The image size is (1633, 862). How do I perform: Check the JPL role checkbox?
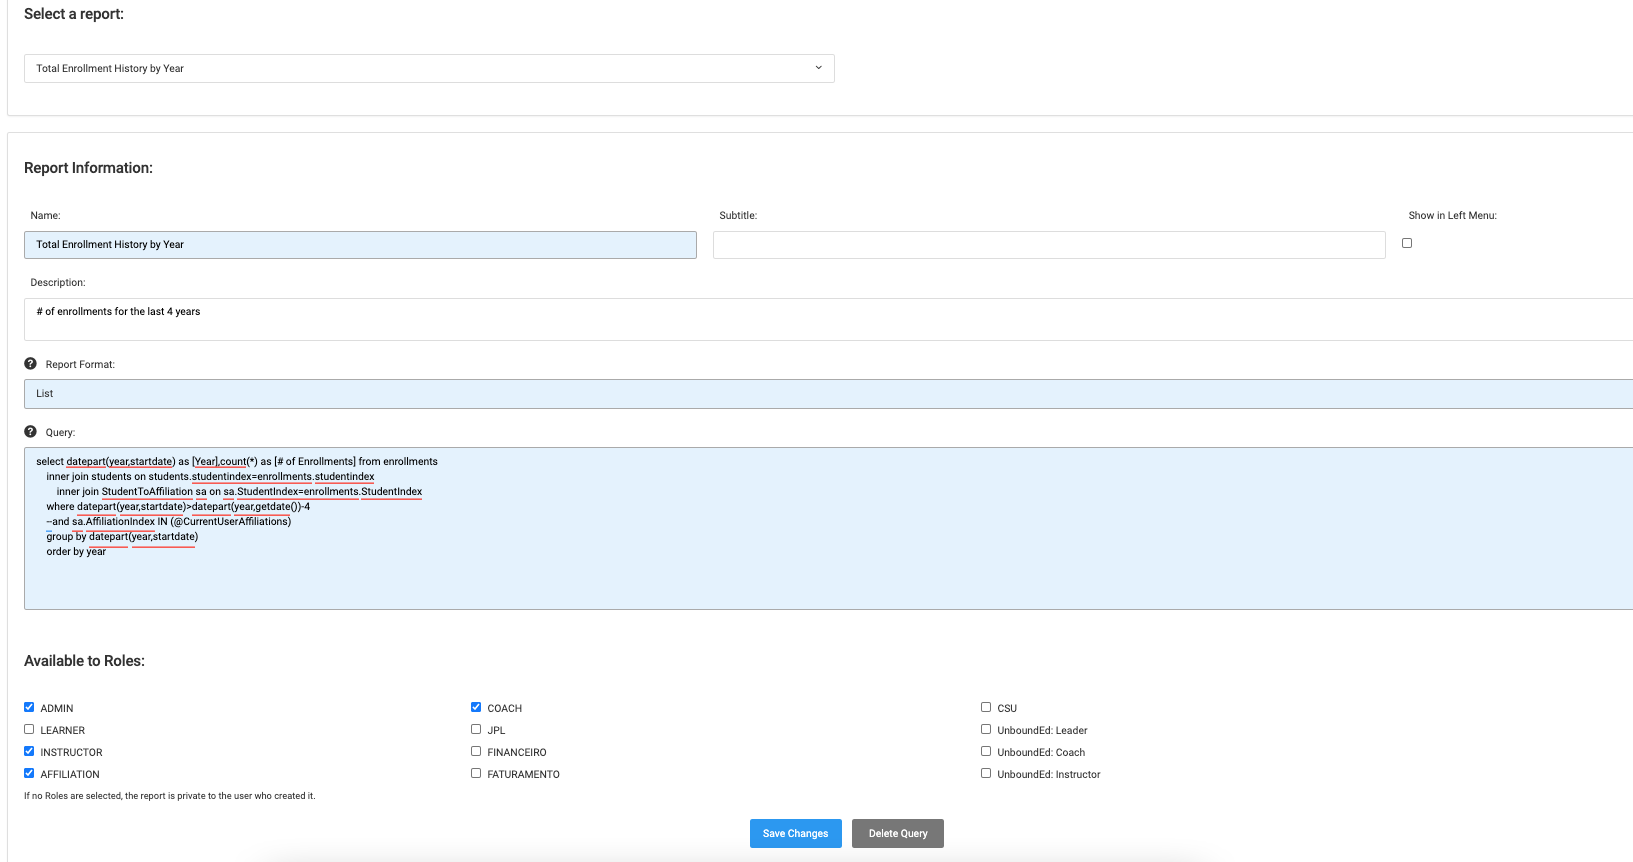click(476, 729)
